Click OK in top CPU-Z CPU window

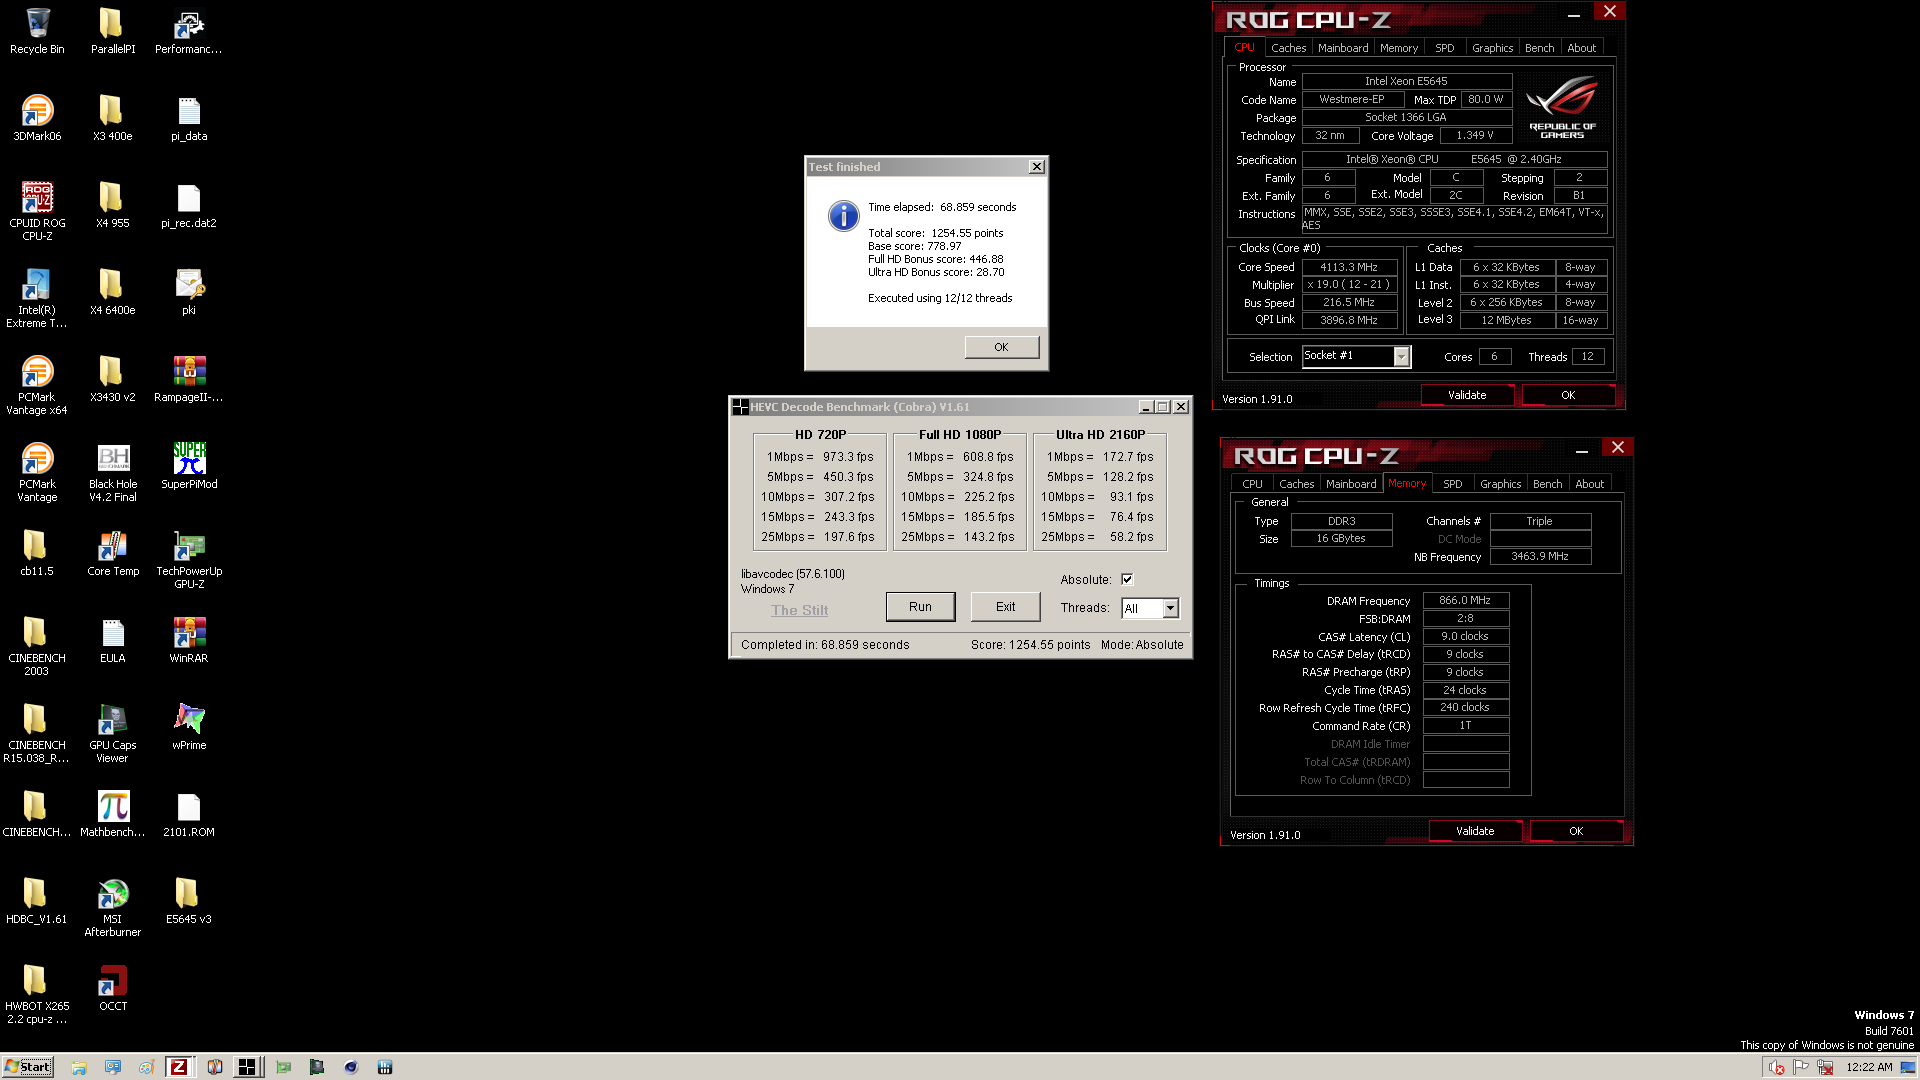(1568, 395)
